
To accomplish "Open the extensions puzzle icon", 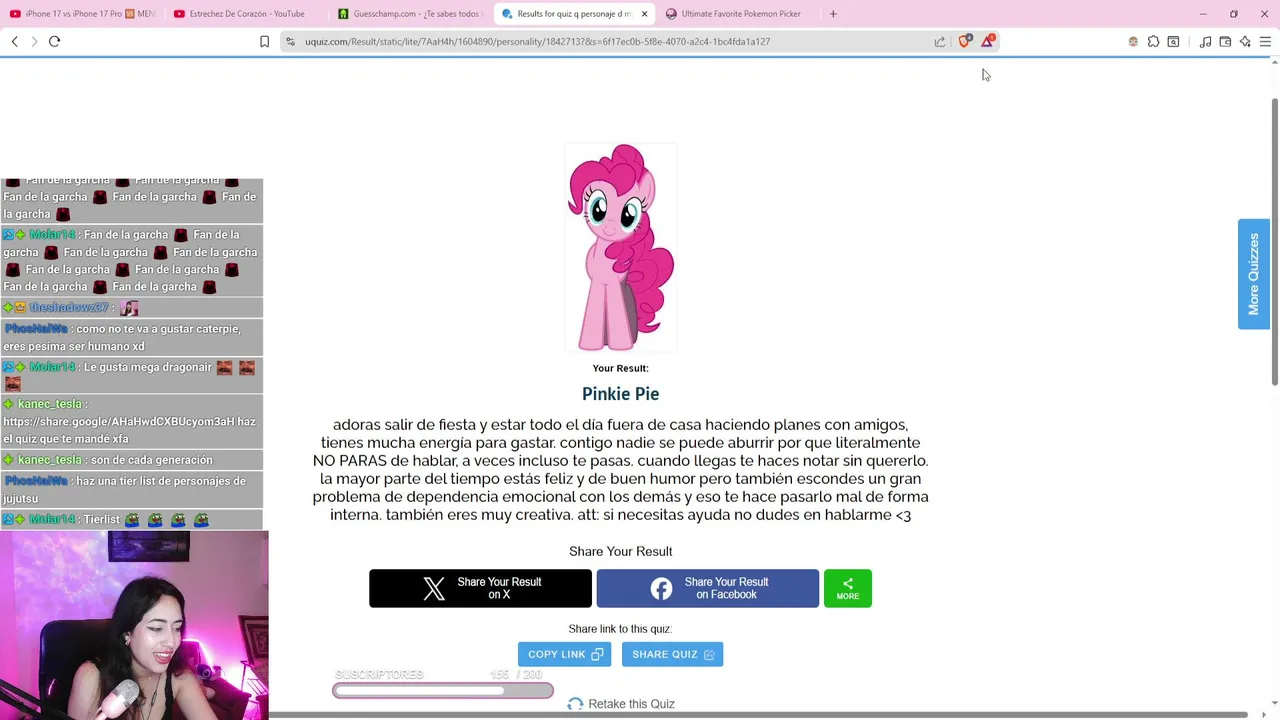I will [1153, 41].
